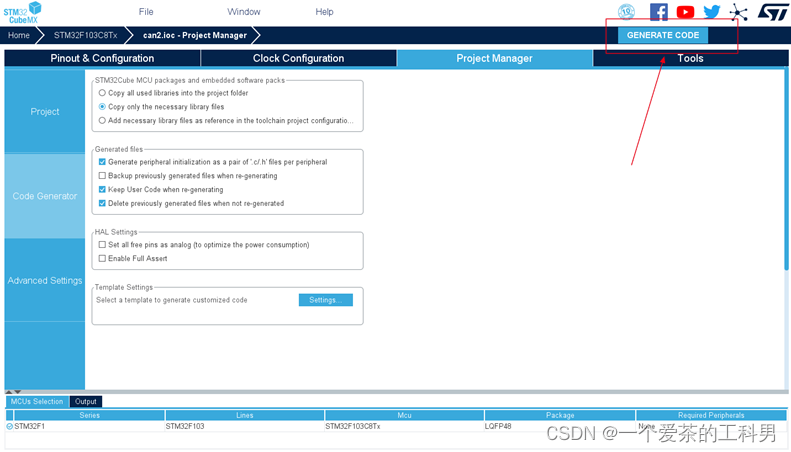Open the Facebook icon link

658,12
